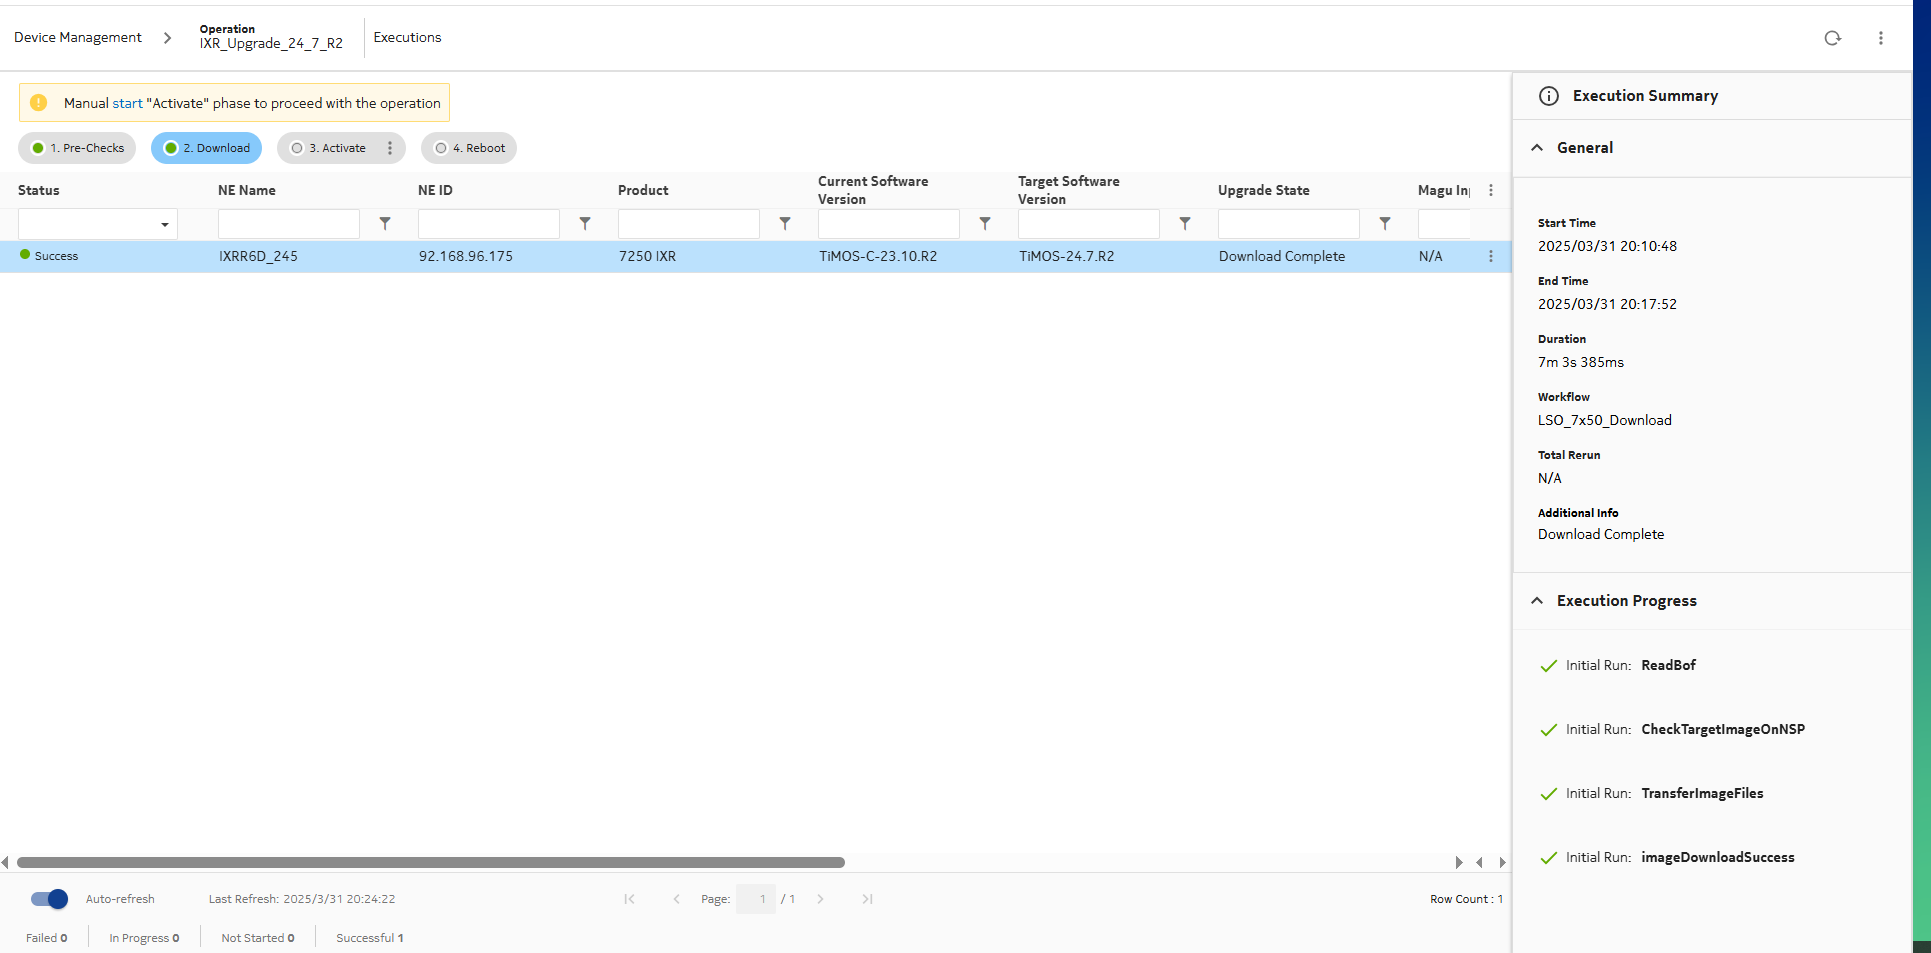This screenshot has width=1931, height=953.
Task: Click the Target Software Version filter field
Action: tap(1088, 224)
